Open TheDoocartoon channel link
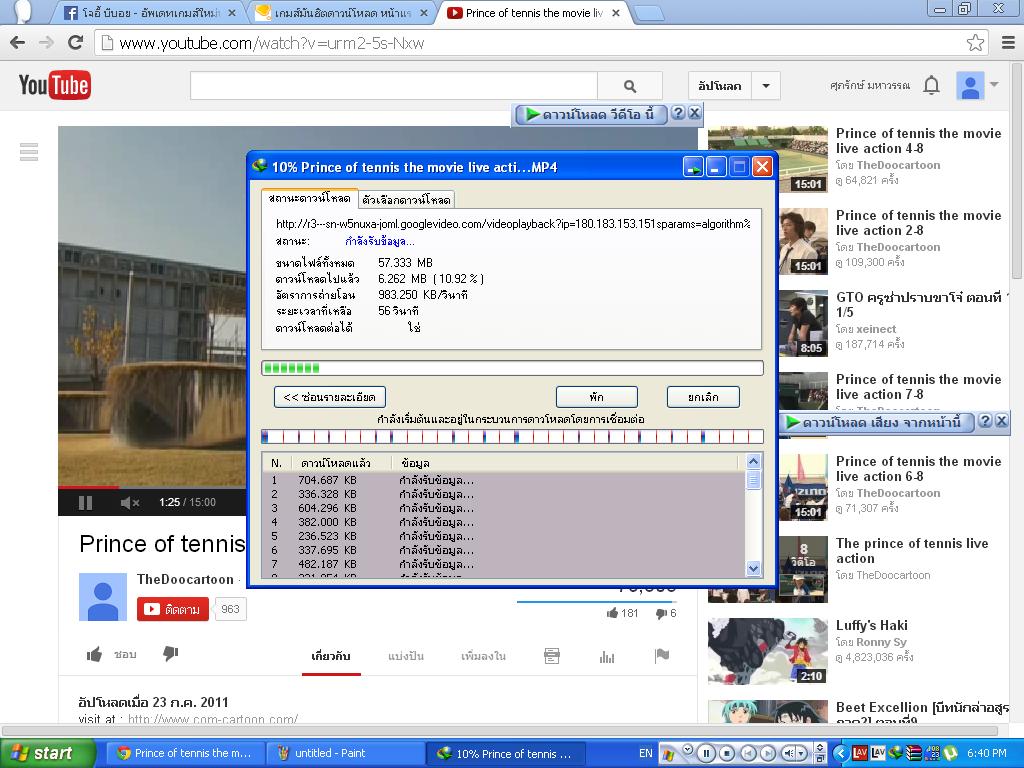 point(185,579)
